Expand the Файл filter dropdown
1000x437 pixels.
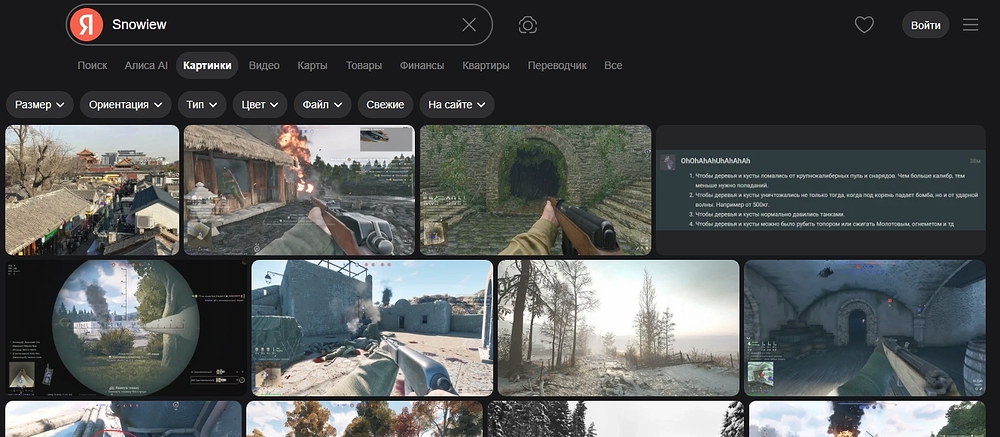[x=322, y=105]
